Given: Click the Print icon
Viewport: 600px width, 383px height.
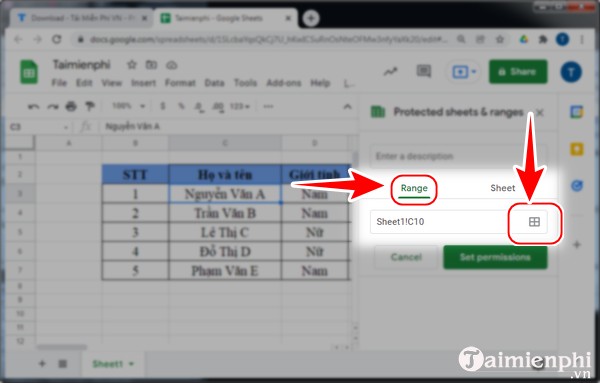Looking at the screenshot, I should pos(71,106).
